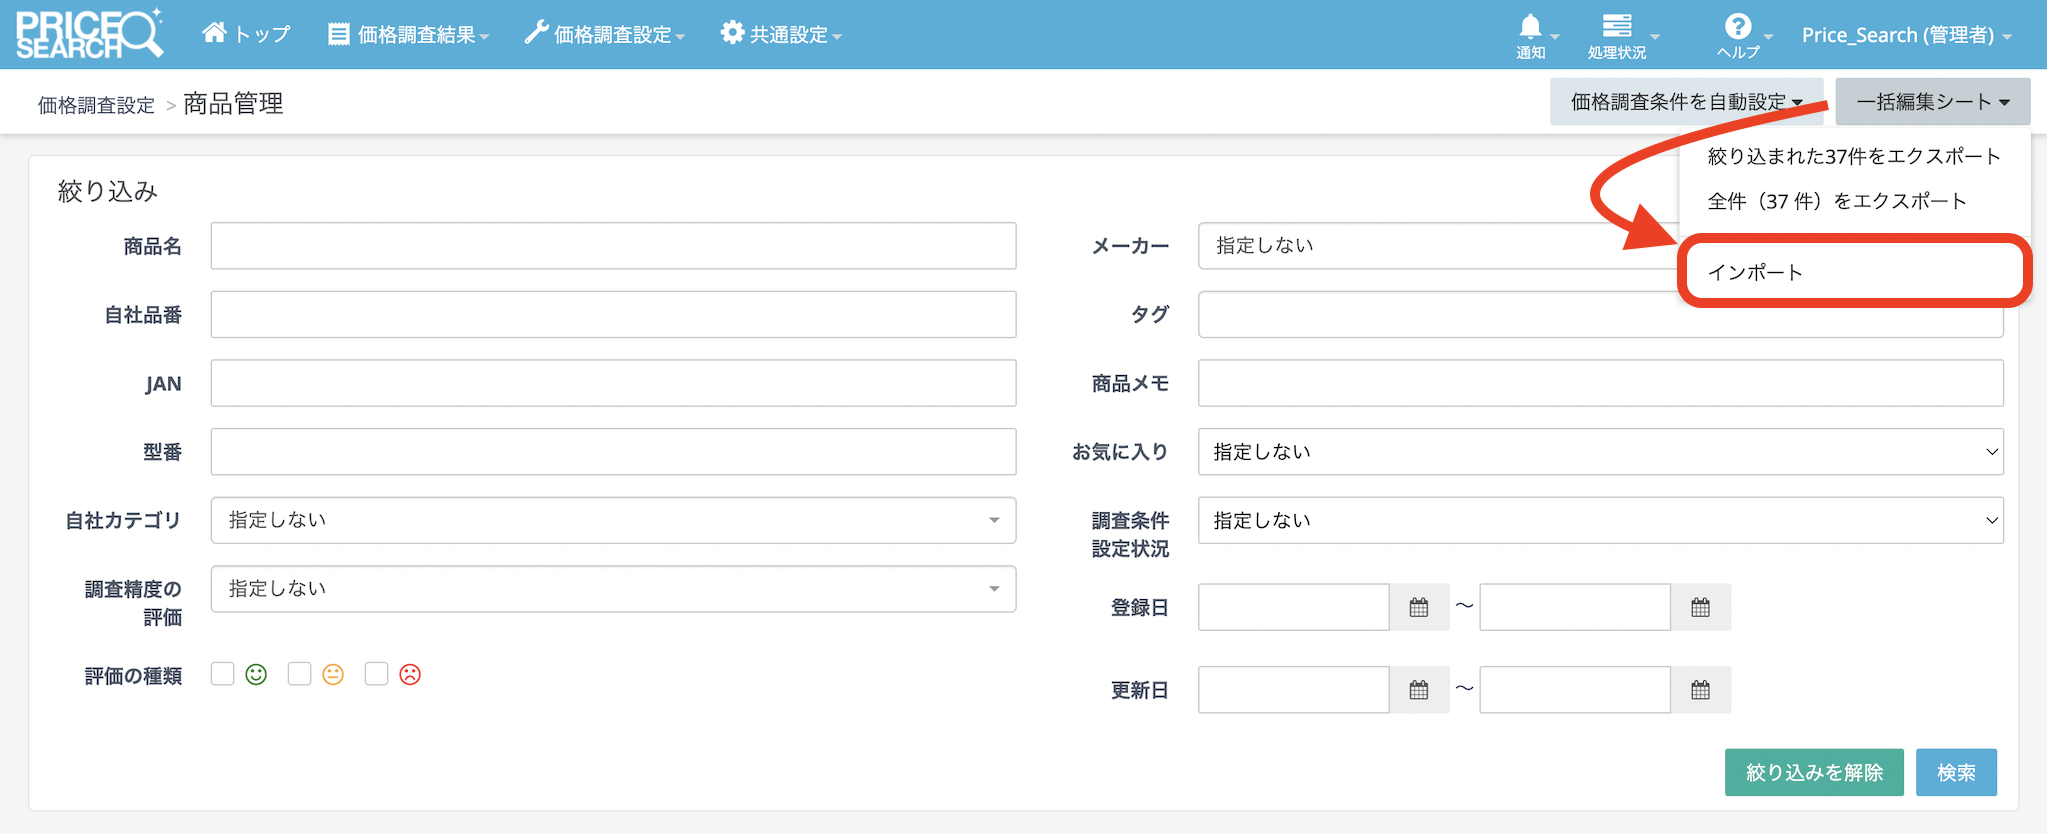
Task: Click the Price Search logo
Action: click(89, 34)
